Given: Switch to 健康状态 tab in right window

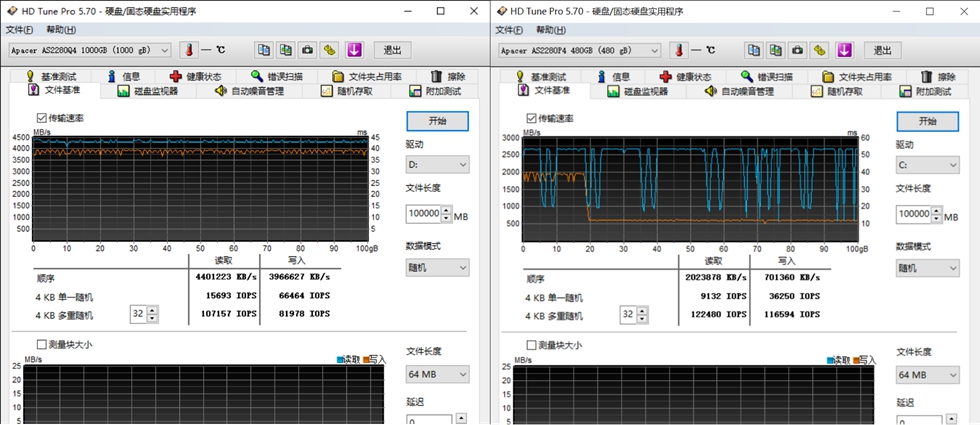Looking at the screenshot, I should click(686, 76).
